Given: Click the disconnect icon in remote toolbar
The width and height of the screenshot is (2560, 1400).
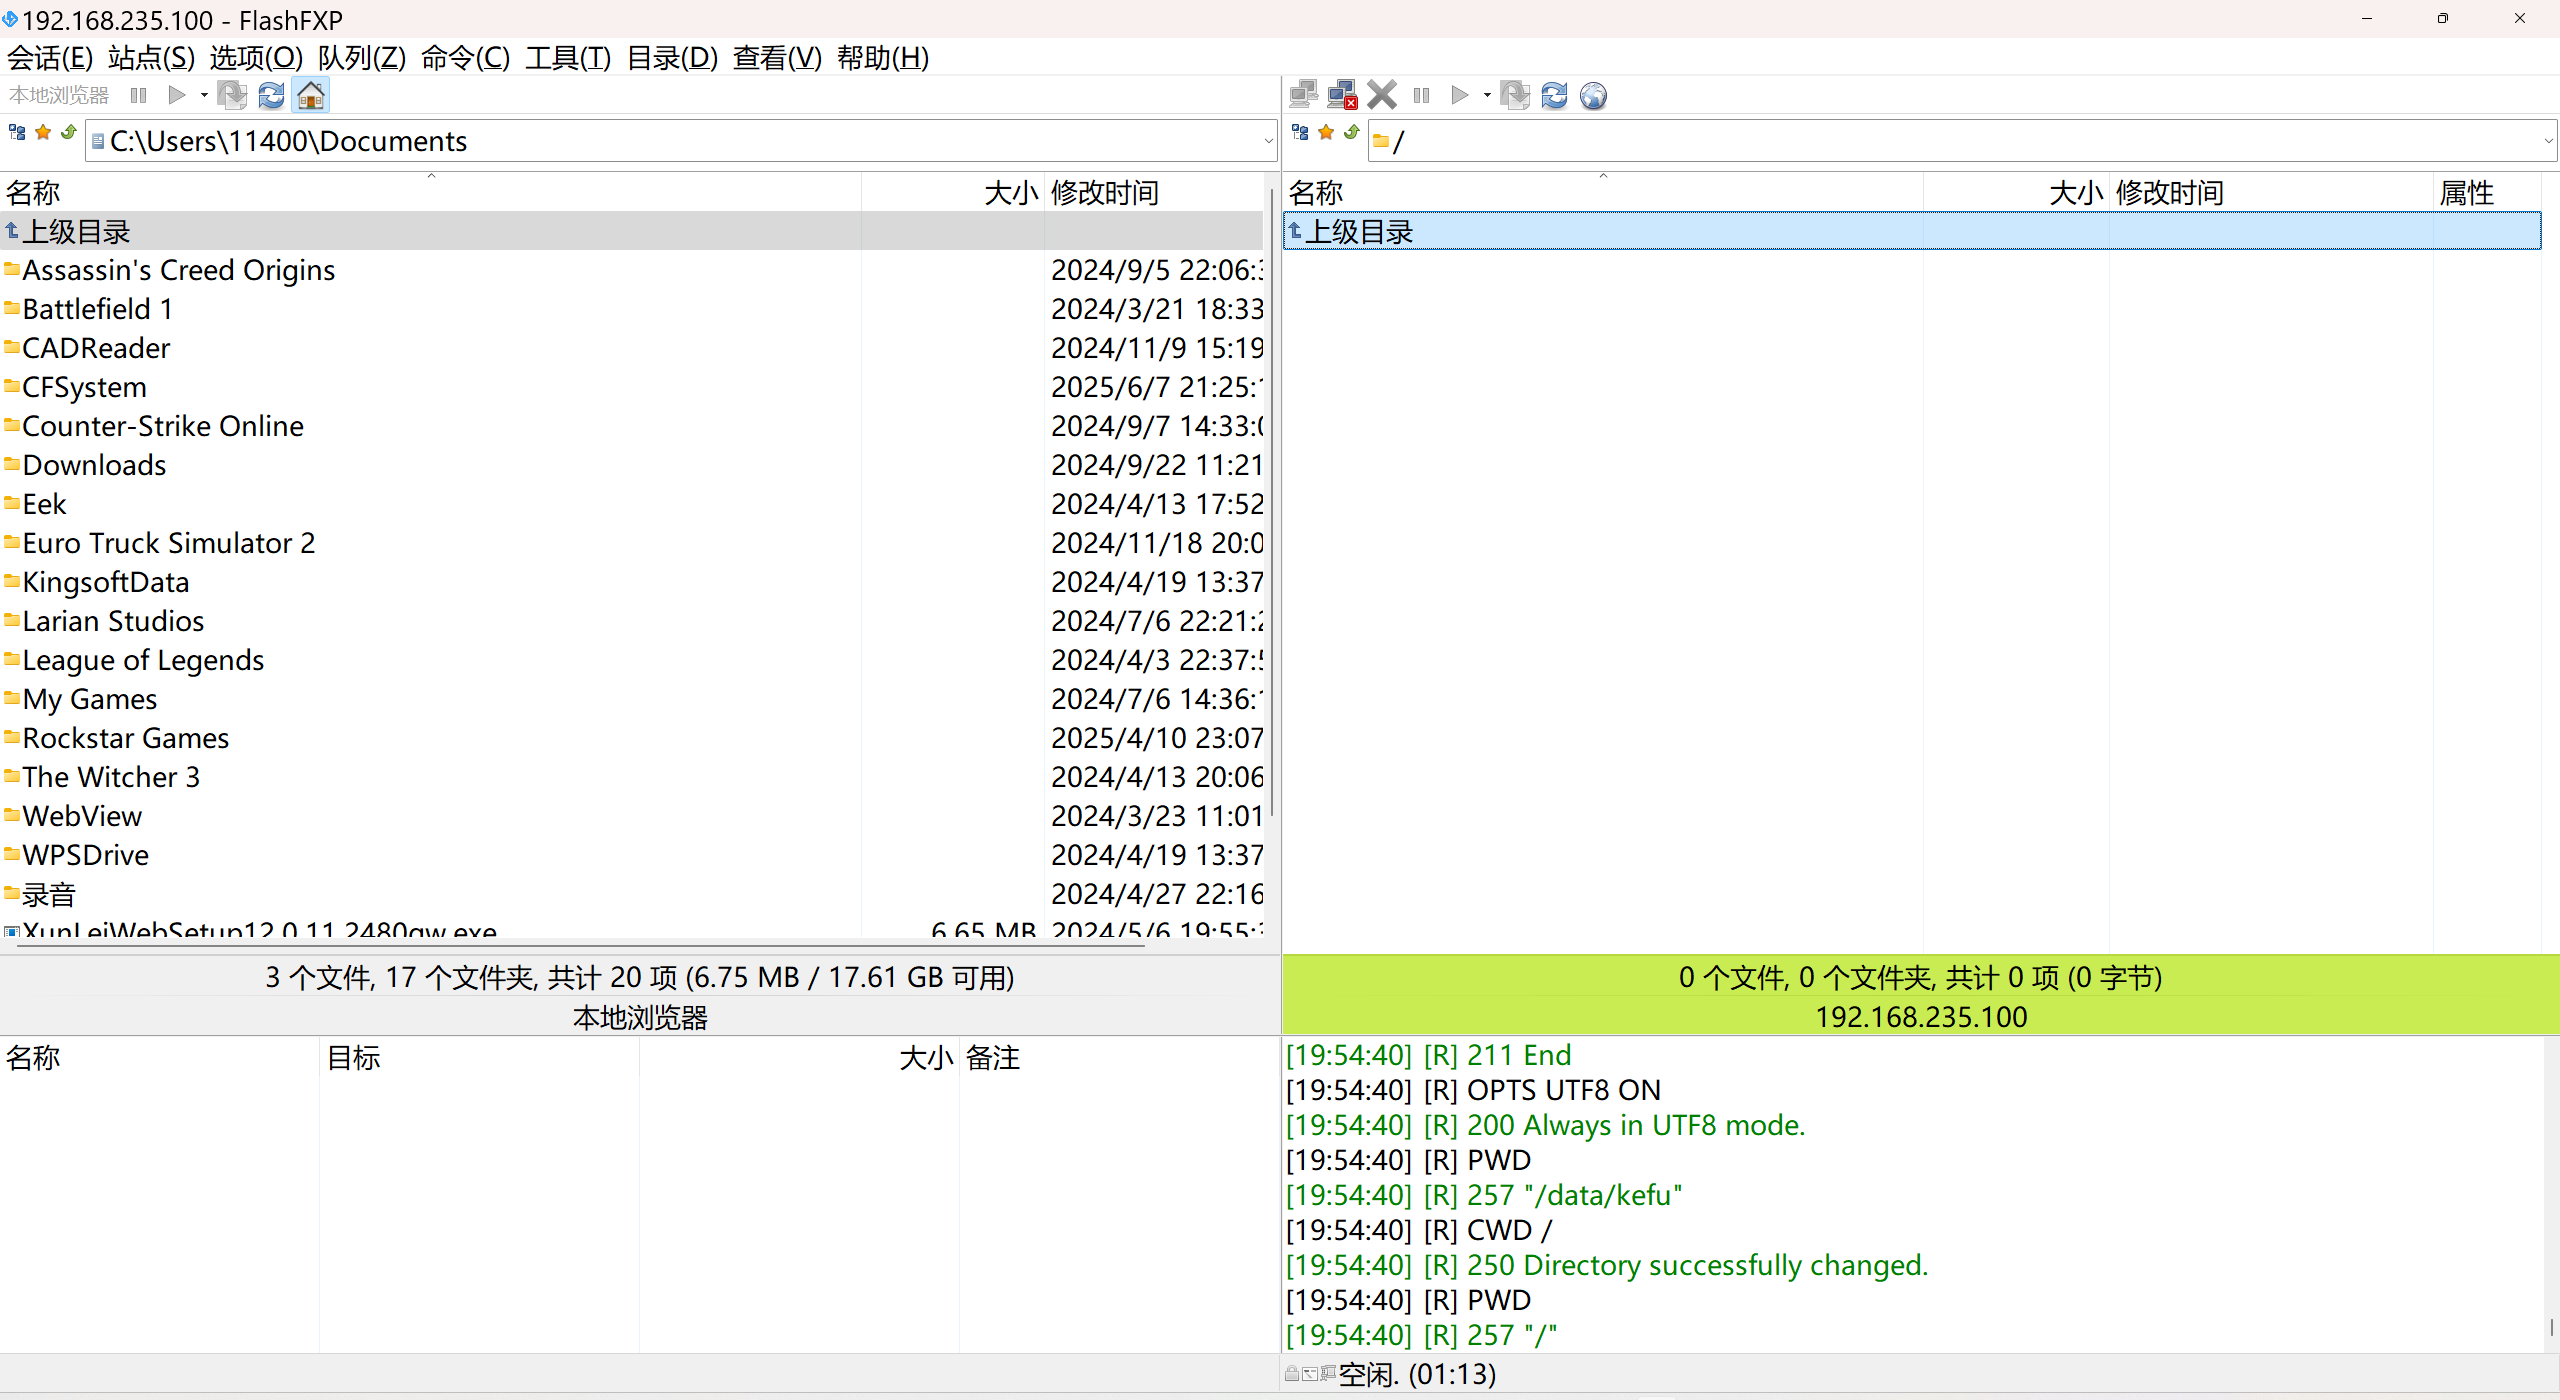Looking at the screenshot, I should tap(1341, 95).
